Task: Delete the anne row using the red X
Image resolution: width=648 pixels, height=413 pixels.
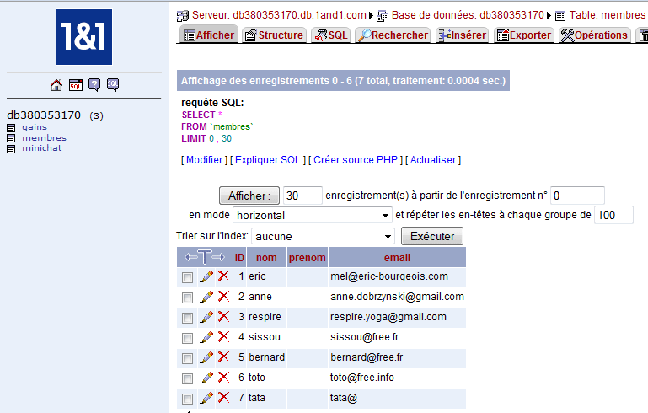Action: click(223, 297)
